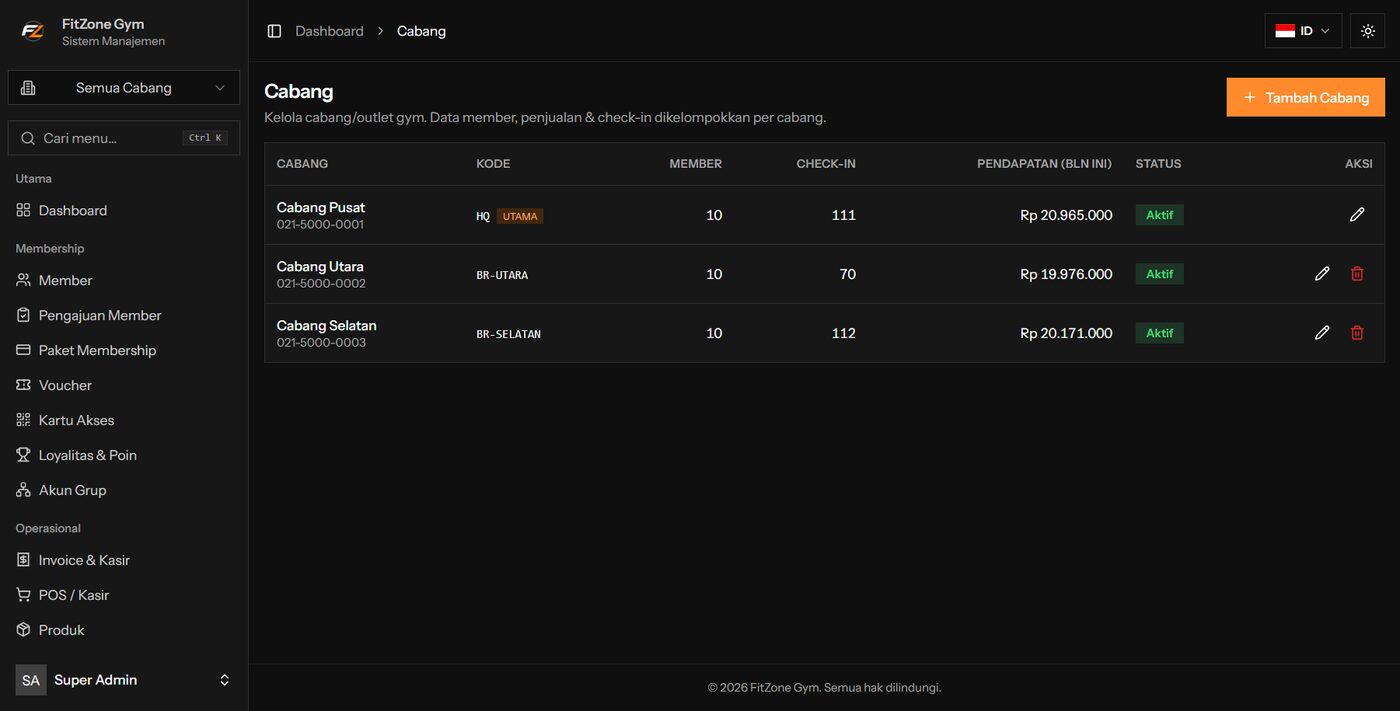The height and width of the screenshot is (711, 1400).
Task: Edit the Cabang Pusat row pencil icon
Action: (x=1357, y=215)
